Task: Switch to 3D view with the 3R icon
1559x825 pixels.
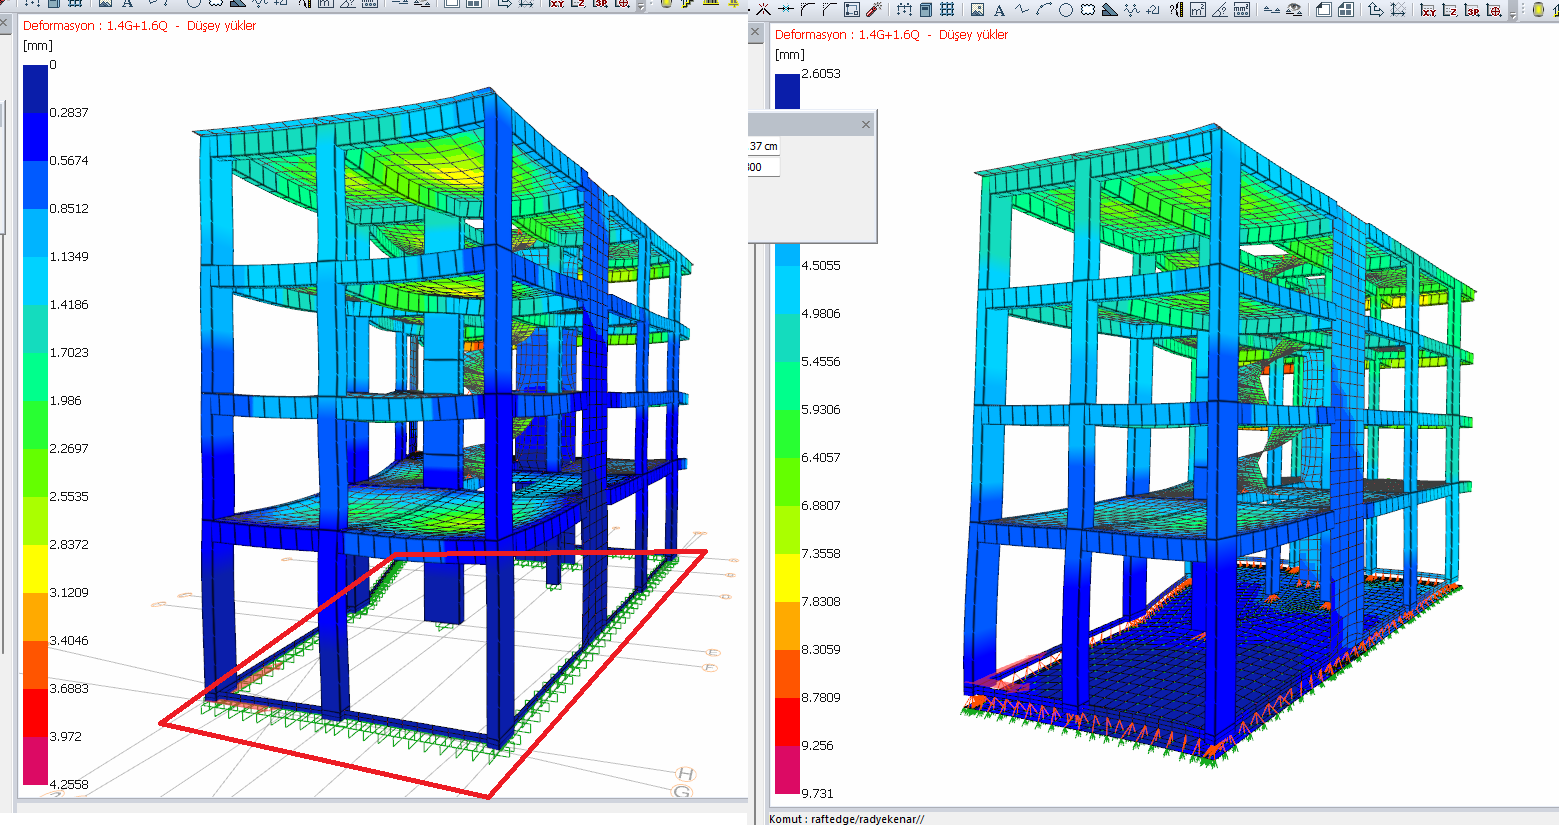Action: click(x=1472, y=10)
